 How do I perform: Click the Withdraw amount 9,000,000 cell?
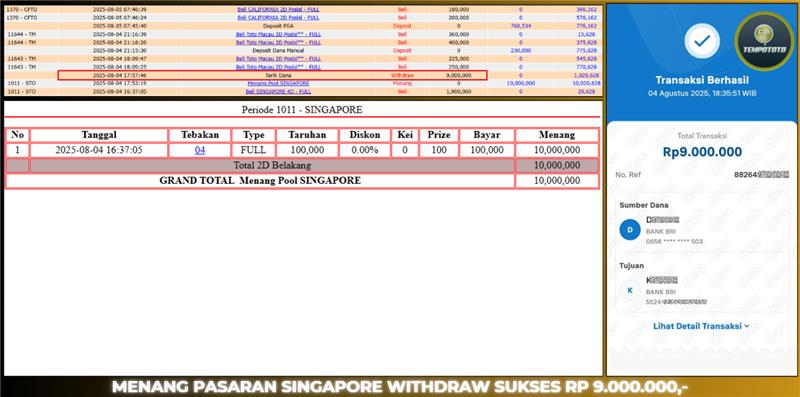pyautogui.click(x=458, y=75)
